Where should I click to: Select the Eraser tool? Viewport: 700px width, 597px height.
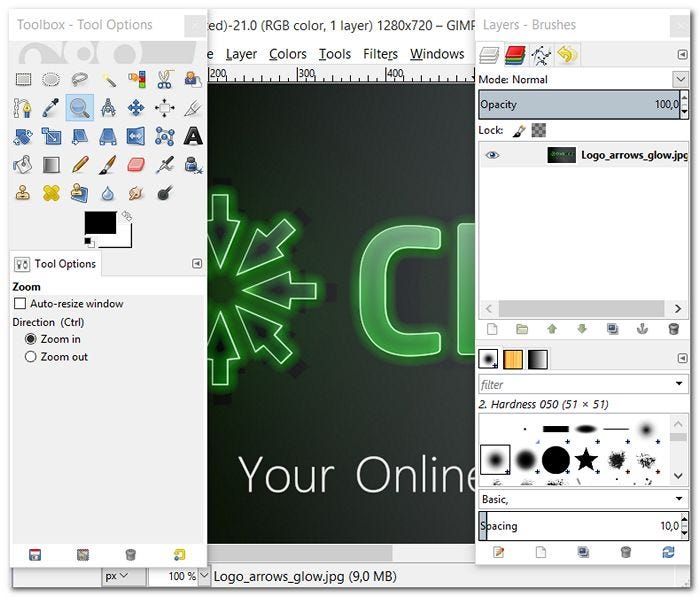pyautogui.click(x=136, y=165)
